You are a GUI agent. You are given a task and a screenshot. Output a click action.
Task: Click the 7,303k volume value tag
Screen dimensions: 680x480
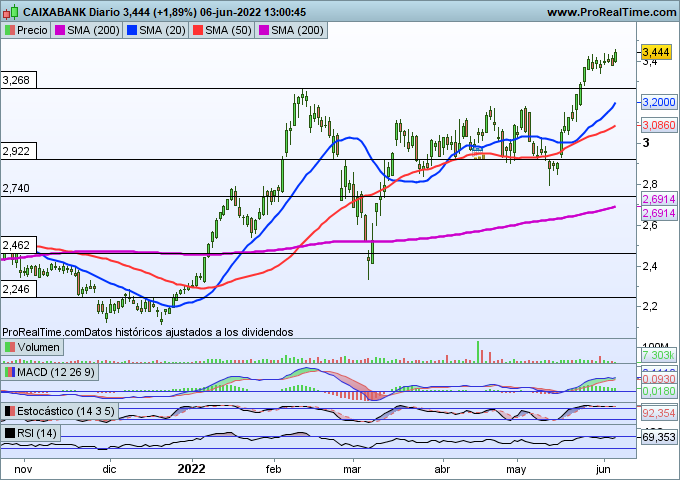point(659,355)
